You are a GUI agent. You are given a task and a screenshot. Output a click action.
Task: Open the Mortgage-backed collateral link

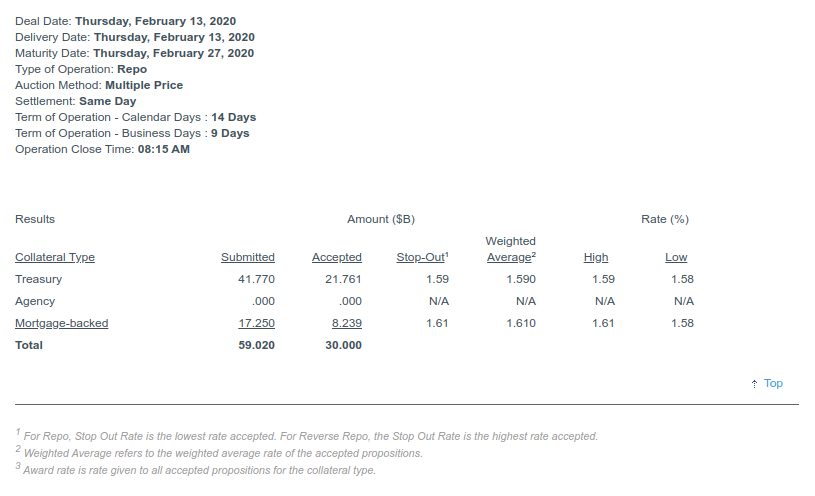(62, 323)
